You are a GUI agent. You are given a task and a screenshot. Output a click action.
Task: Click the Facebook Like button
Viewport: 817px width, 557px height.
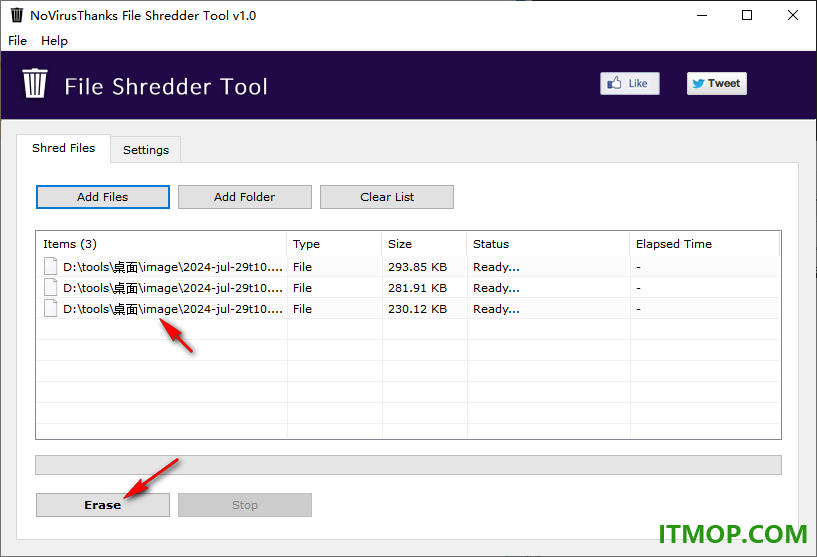(629, 83)
